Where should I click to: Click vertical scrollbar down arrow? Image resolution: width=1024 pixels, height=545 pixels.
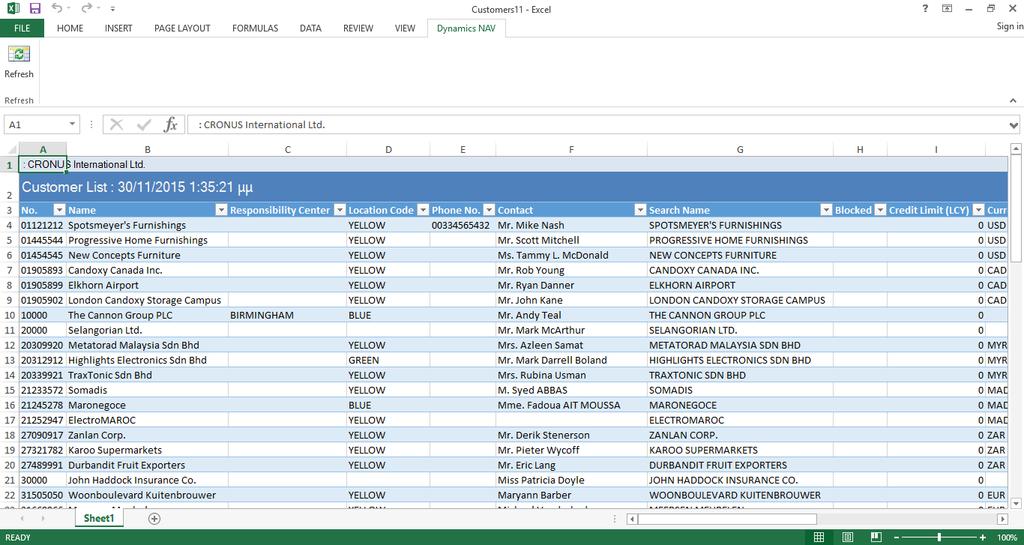(x=1016, y=503)
